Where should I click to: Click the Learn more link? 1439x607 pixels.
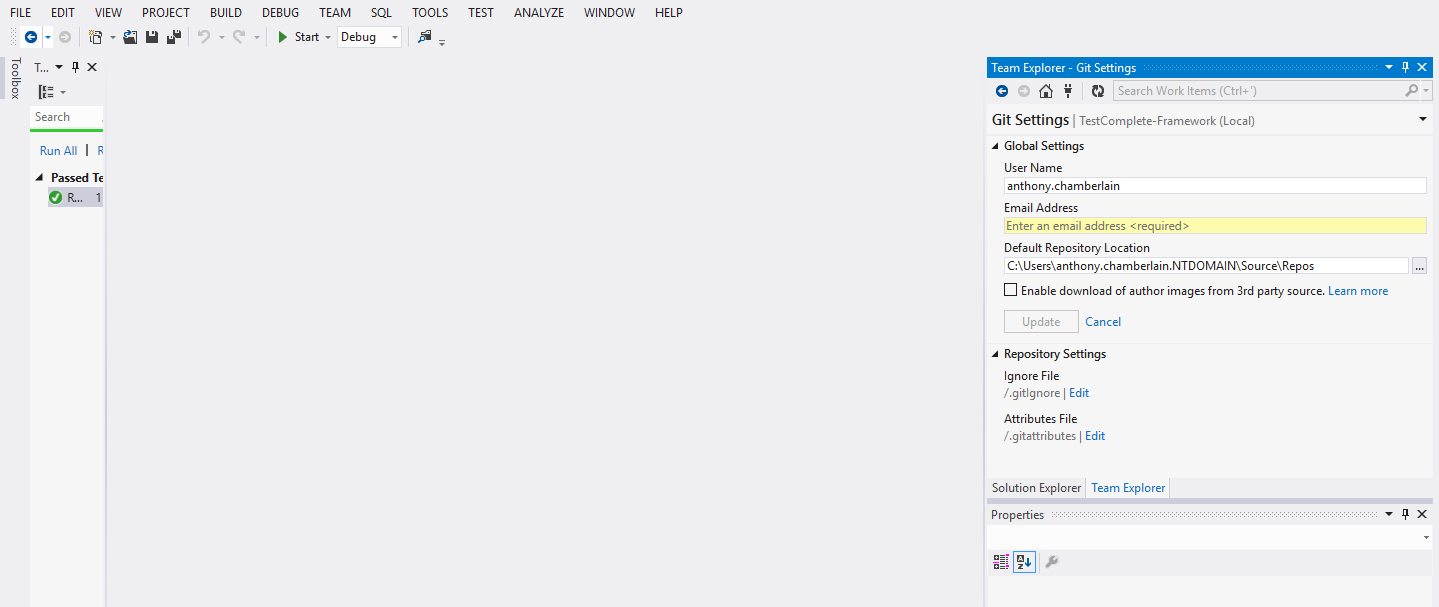click(1357, 290)
